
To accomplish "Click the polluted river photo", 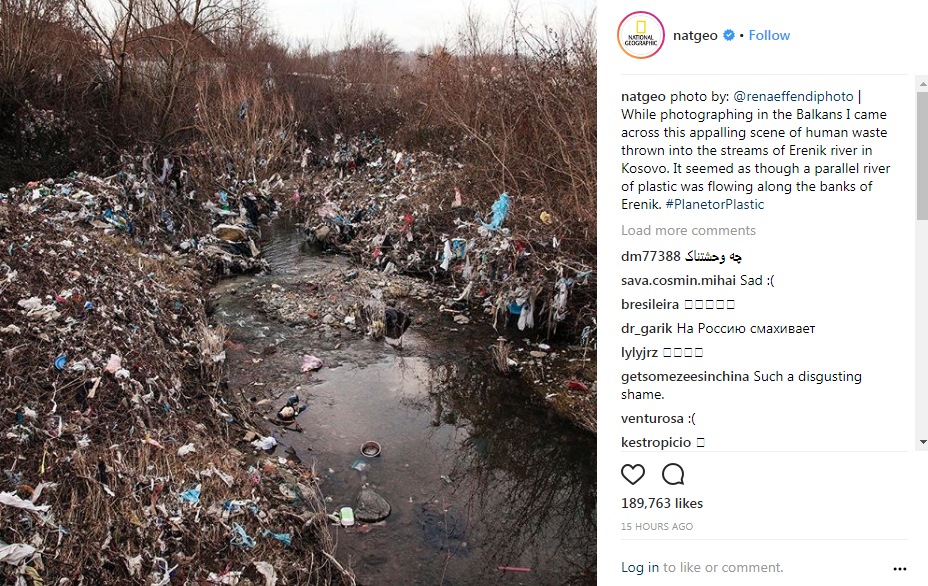I will pos(298,293).
